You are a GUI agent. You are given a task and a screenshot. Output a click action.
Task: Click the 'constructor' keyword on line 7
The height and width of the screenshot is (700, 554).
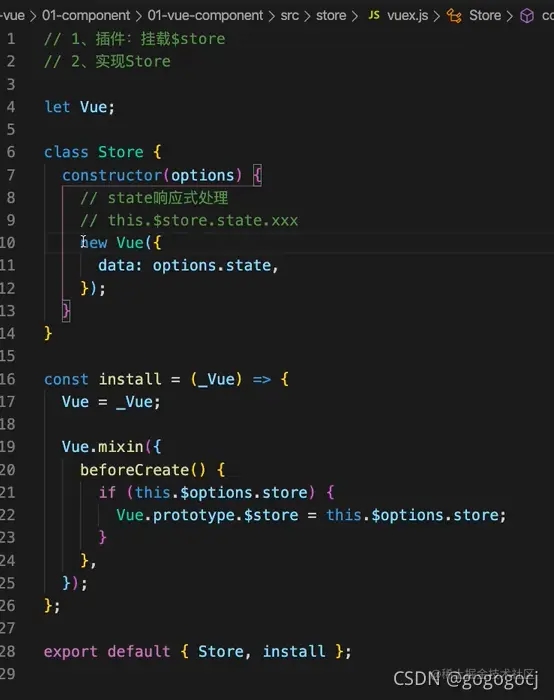coord(112,175)
